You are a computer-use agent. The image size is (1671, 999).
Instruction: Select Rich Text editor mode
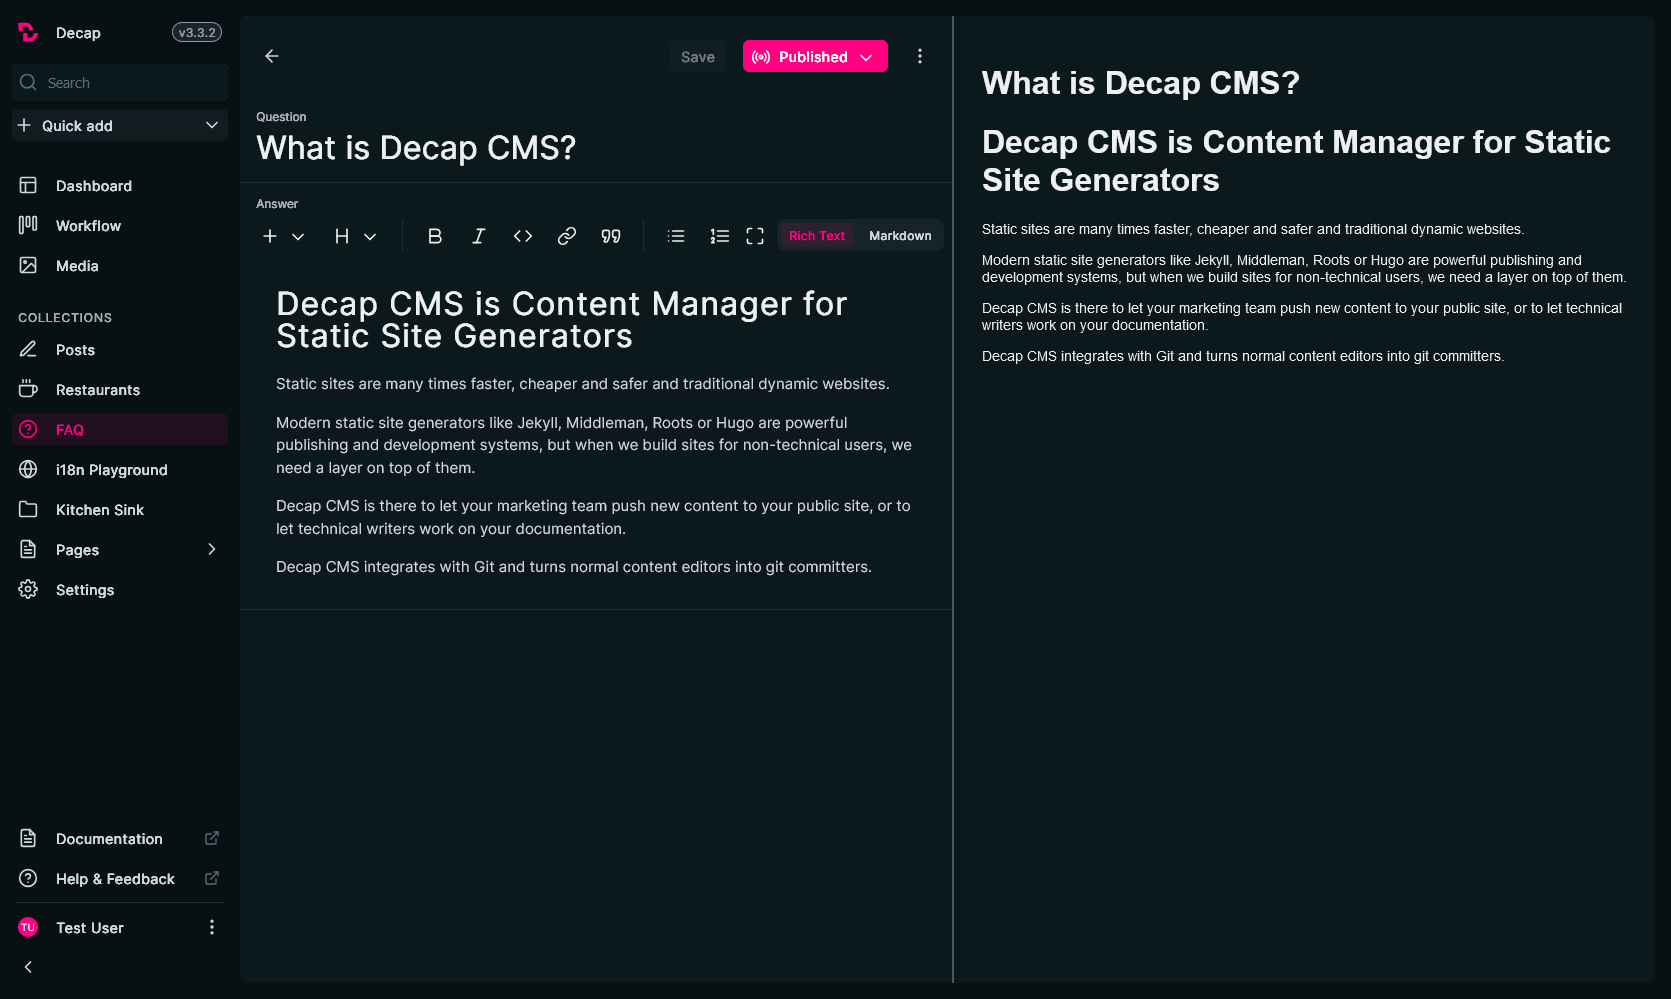coord(816,236)
